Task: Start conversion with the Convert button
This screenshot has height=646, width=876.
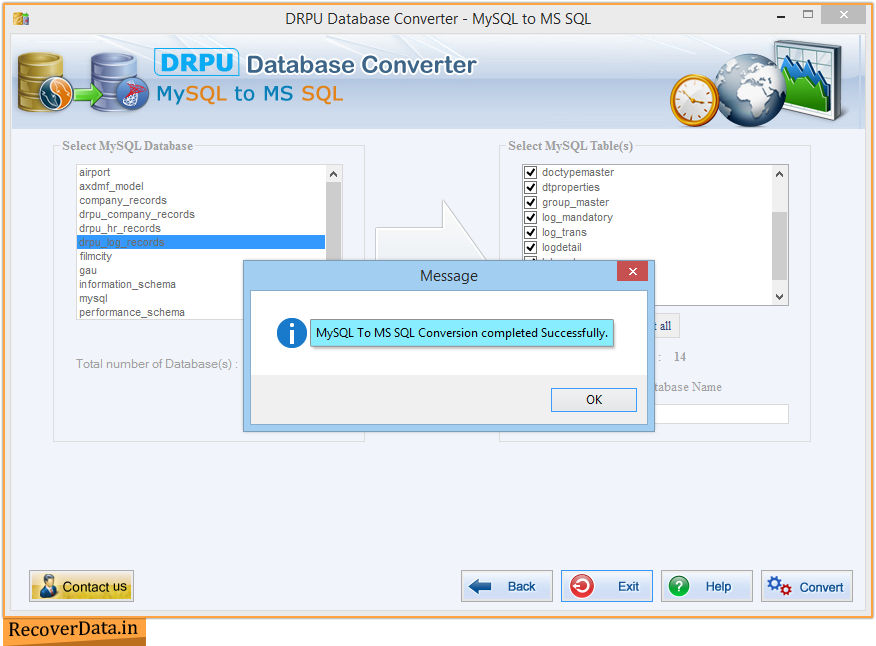Action: click(x=807, y=586)
